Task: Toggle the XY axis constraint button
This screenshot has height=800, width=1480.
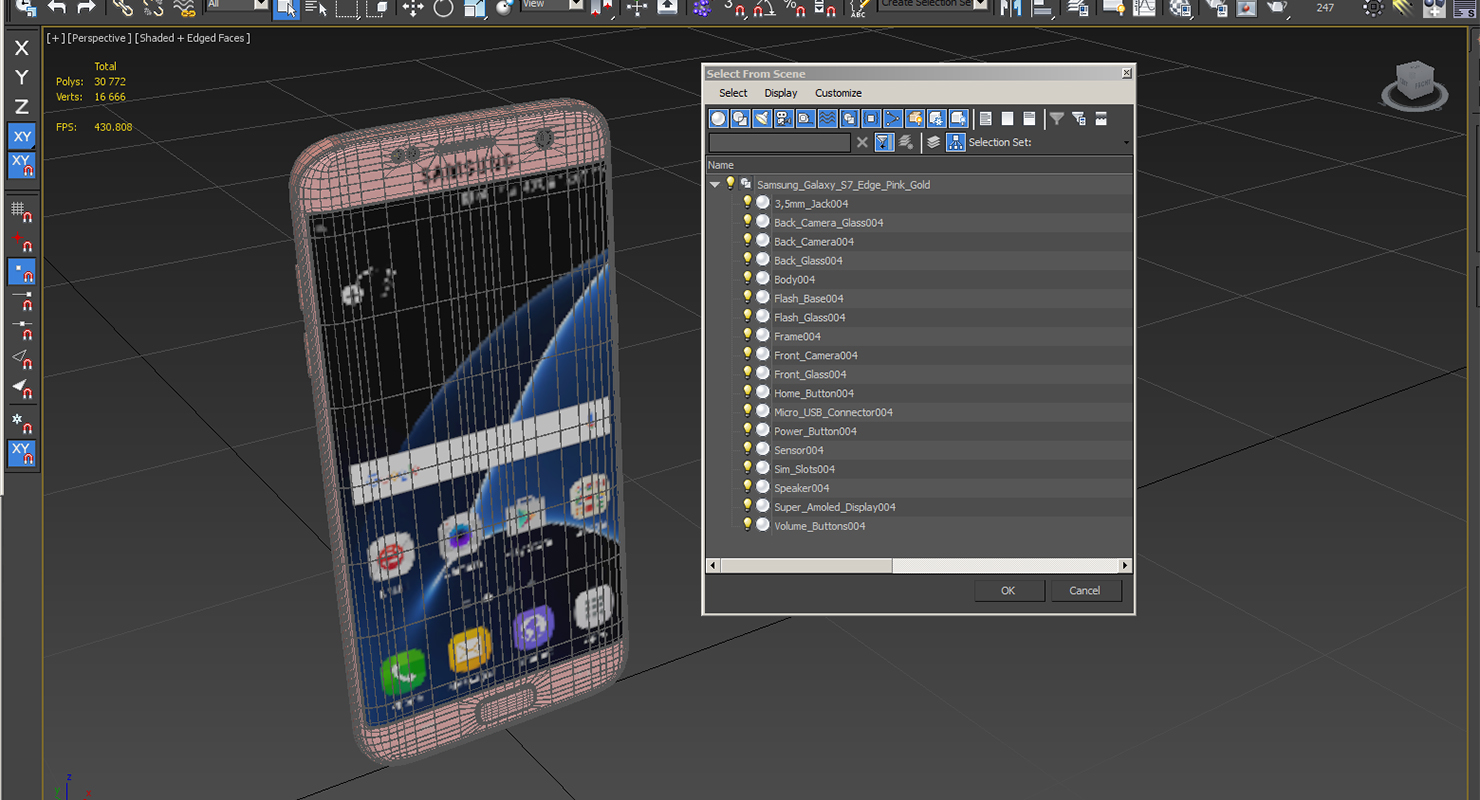Action: tap(21, 136)
